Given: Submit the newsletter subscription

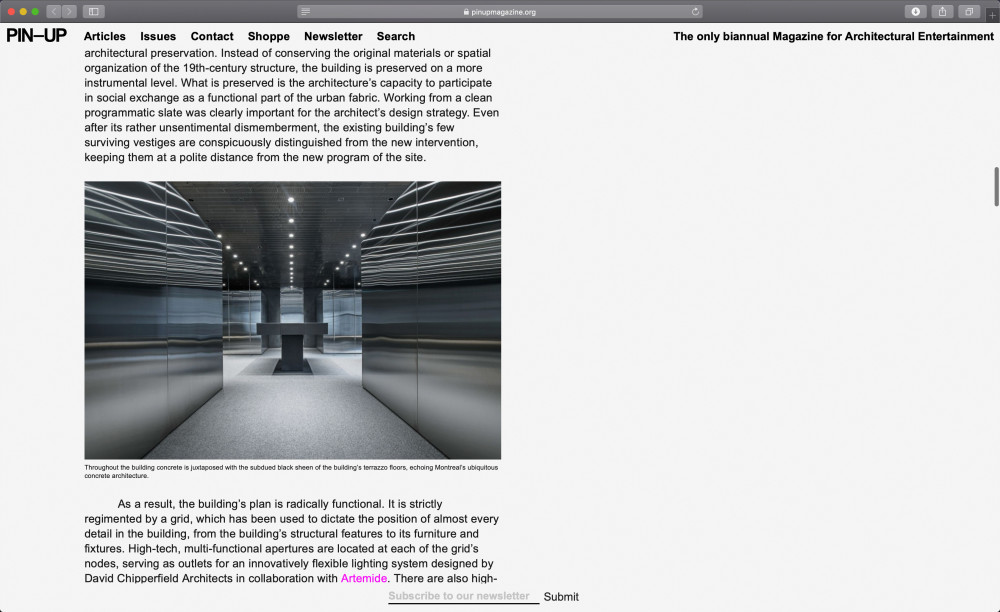Looking at the screenshot, I should point(561,597).
